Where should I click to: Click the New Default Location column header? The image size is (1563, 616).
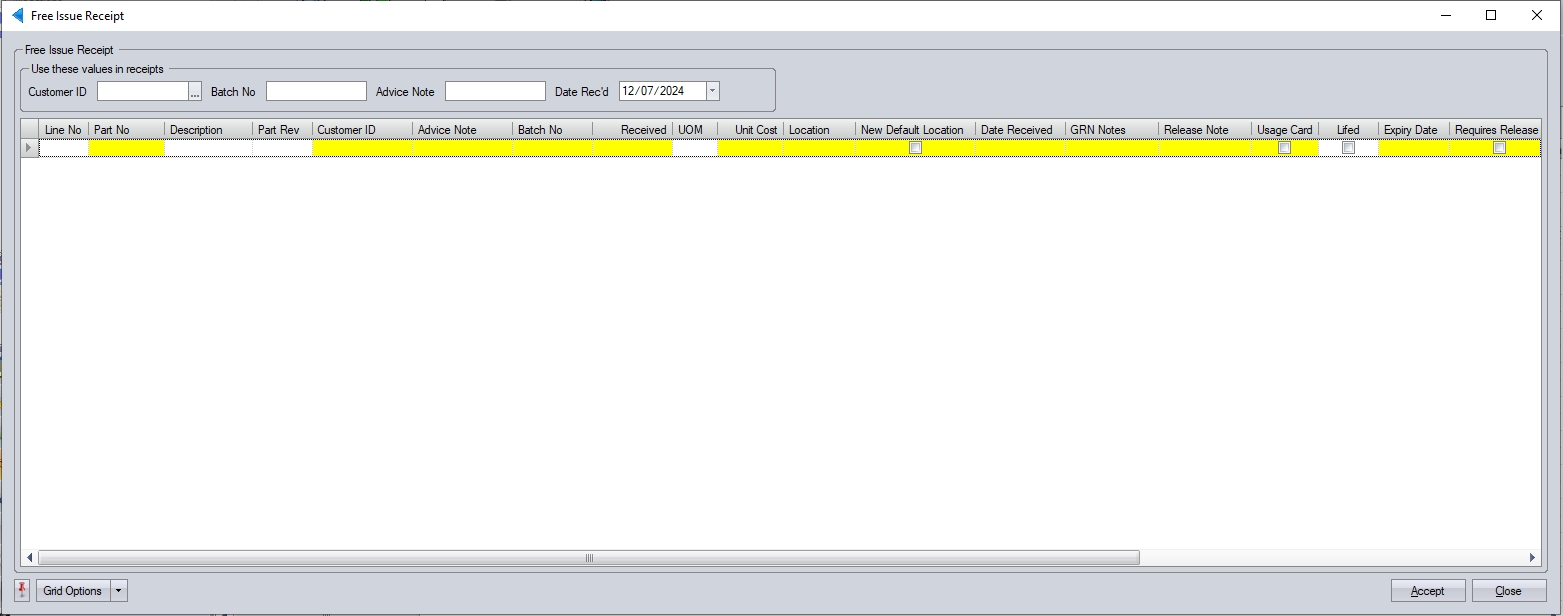click(915, 130)
